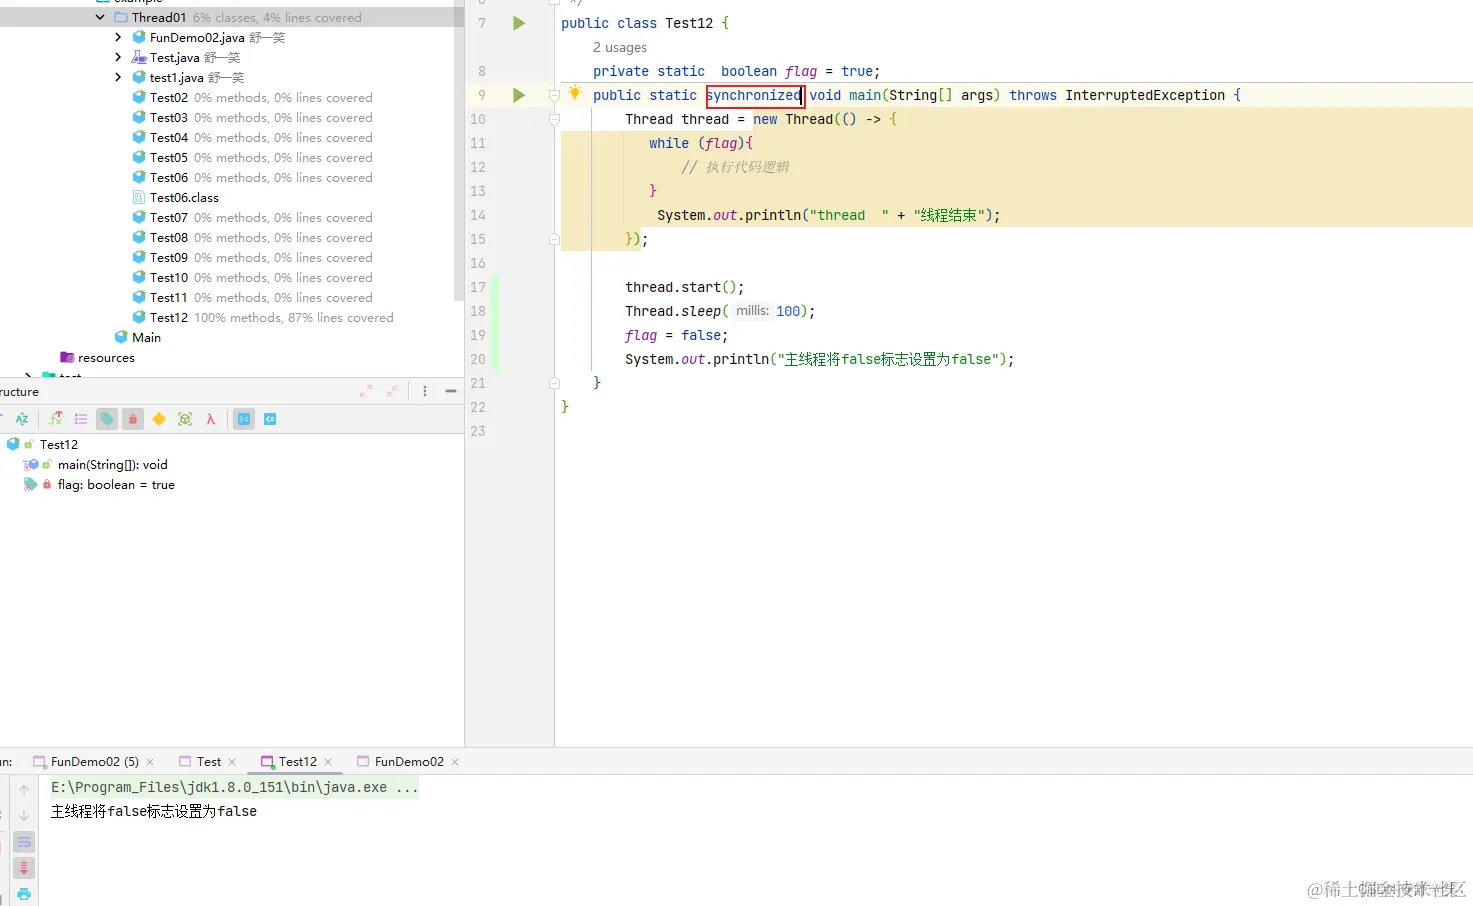Viewport: 1473px width, 906px height.
Task: Click Navigate from Source blue icon in Structure
Action: click(x=270, y=419)
